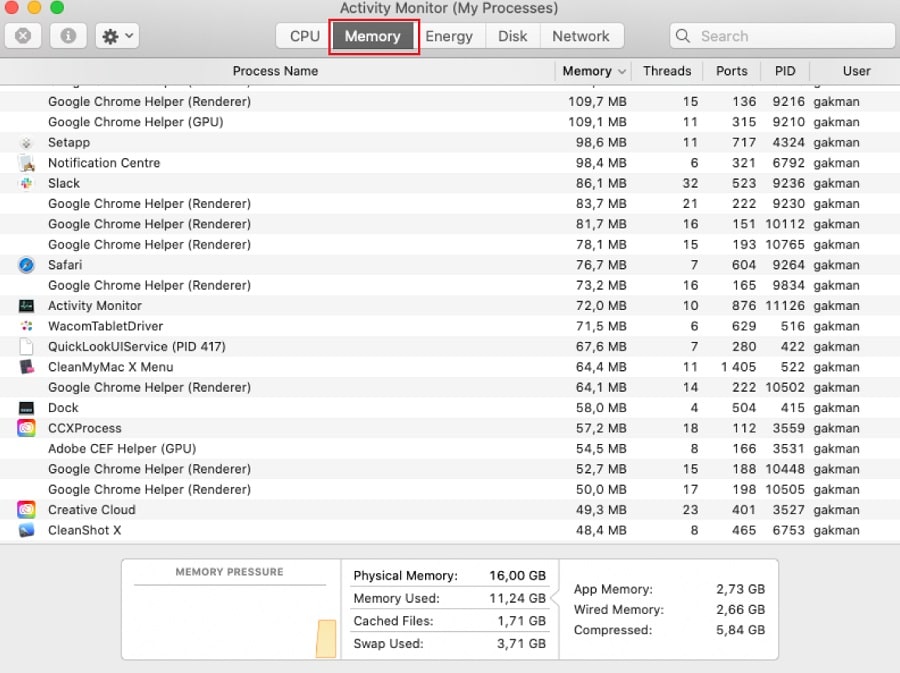Click the Slack app icon
This screenshot has height=673, width=900.
26,184
